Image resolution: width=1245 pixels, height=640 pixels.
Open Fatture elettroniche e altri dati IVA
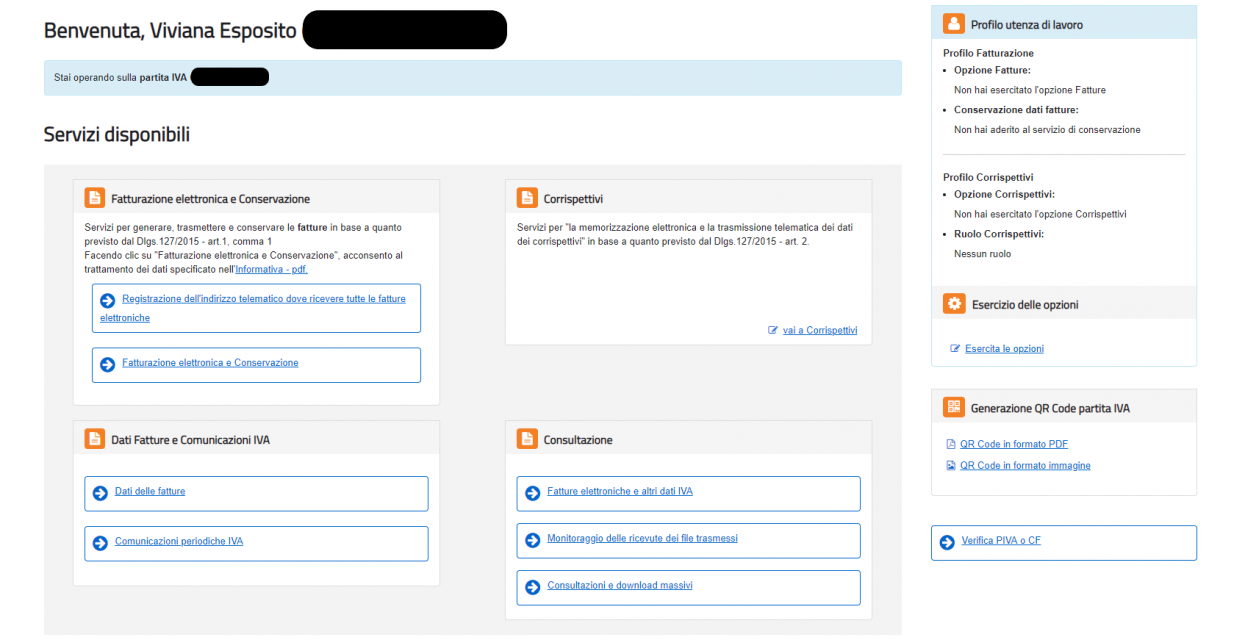coord(620,491)
